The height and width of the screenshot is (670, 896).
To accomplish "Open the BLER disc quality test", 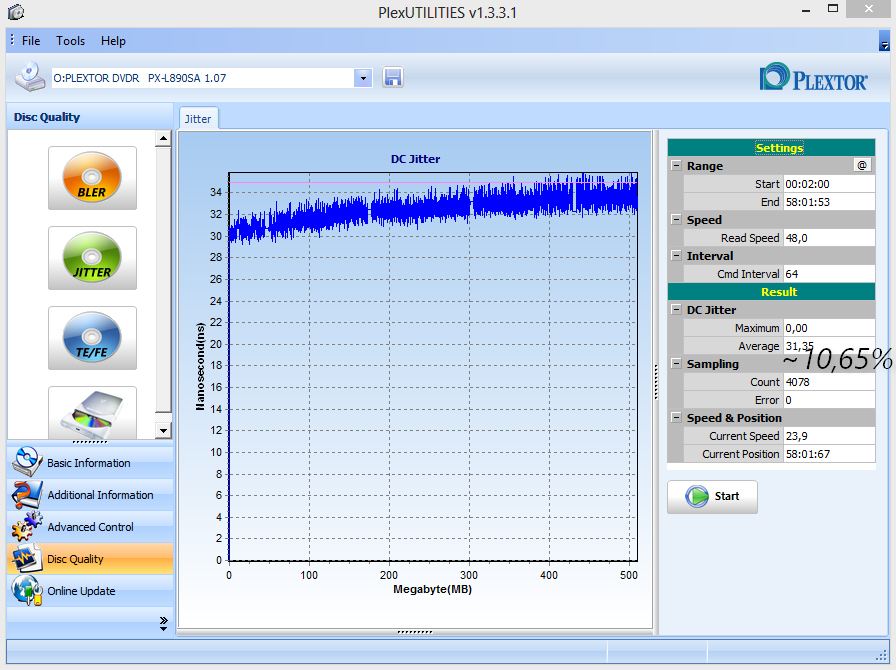I will pos(92,178).
